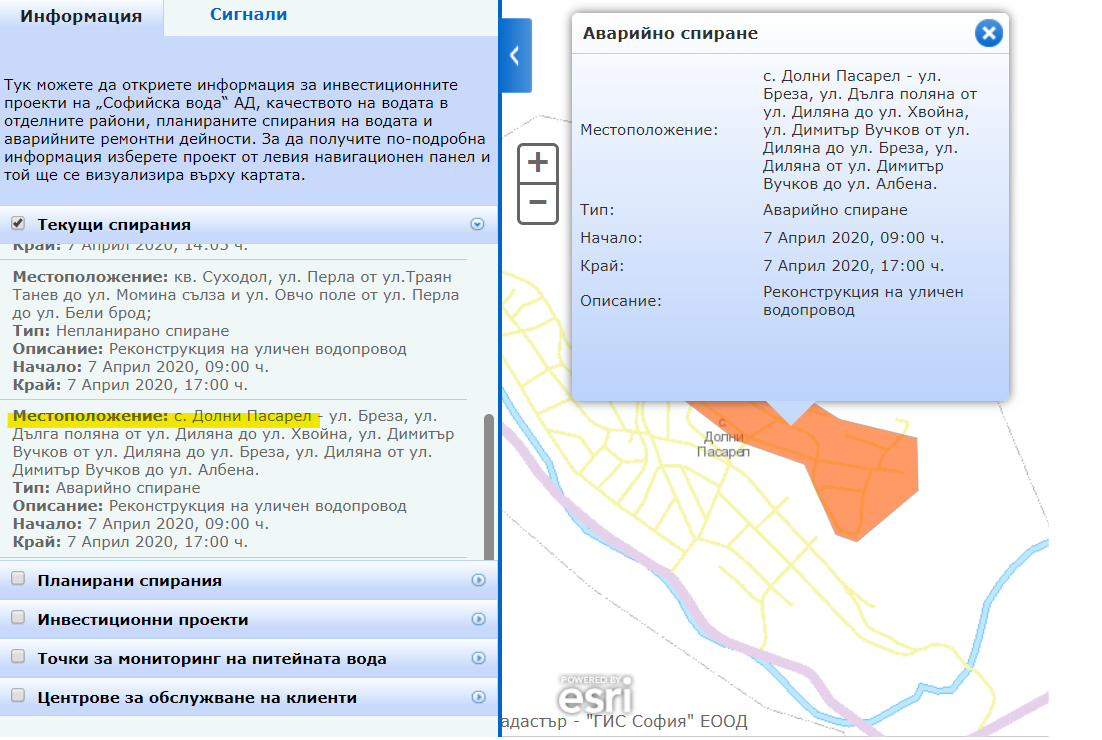This screenshot has height=740, width=1102.
Task: Collapse the Текущи спирания section arrow
Action: (477, 224)
